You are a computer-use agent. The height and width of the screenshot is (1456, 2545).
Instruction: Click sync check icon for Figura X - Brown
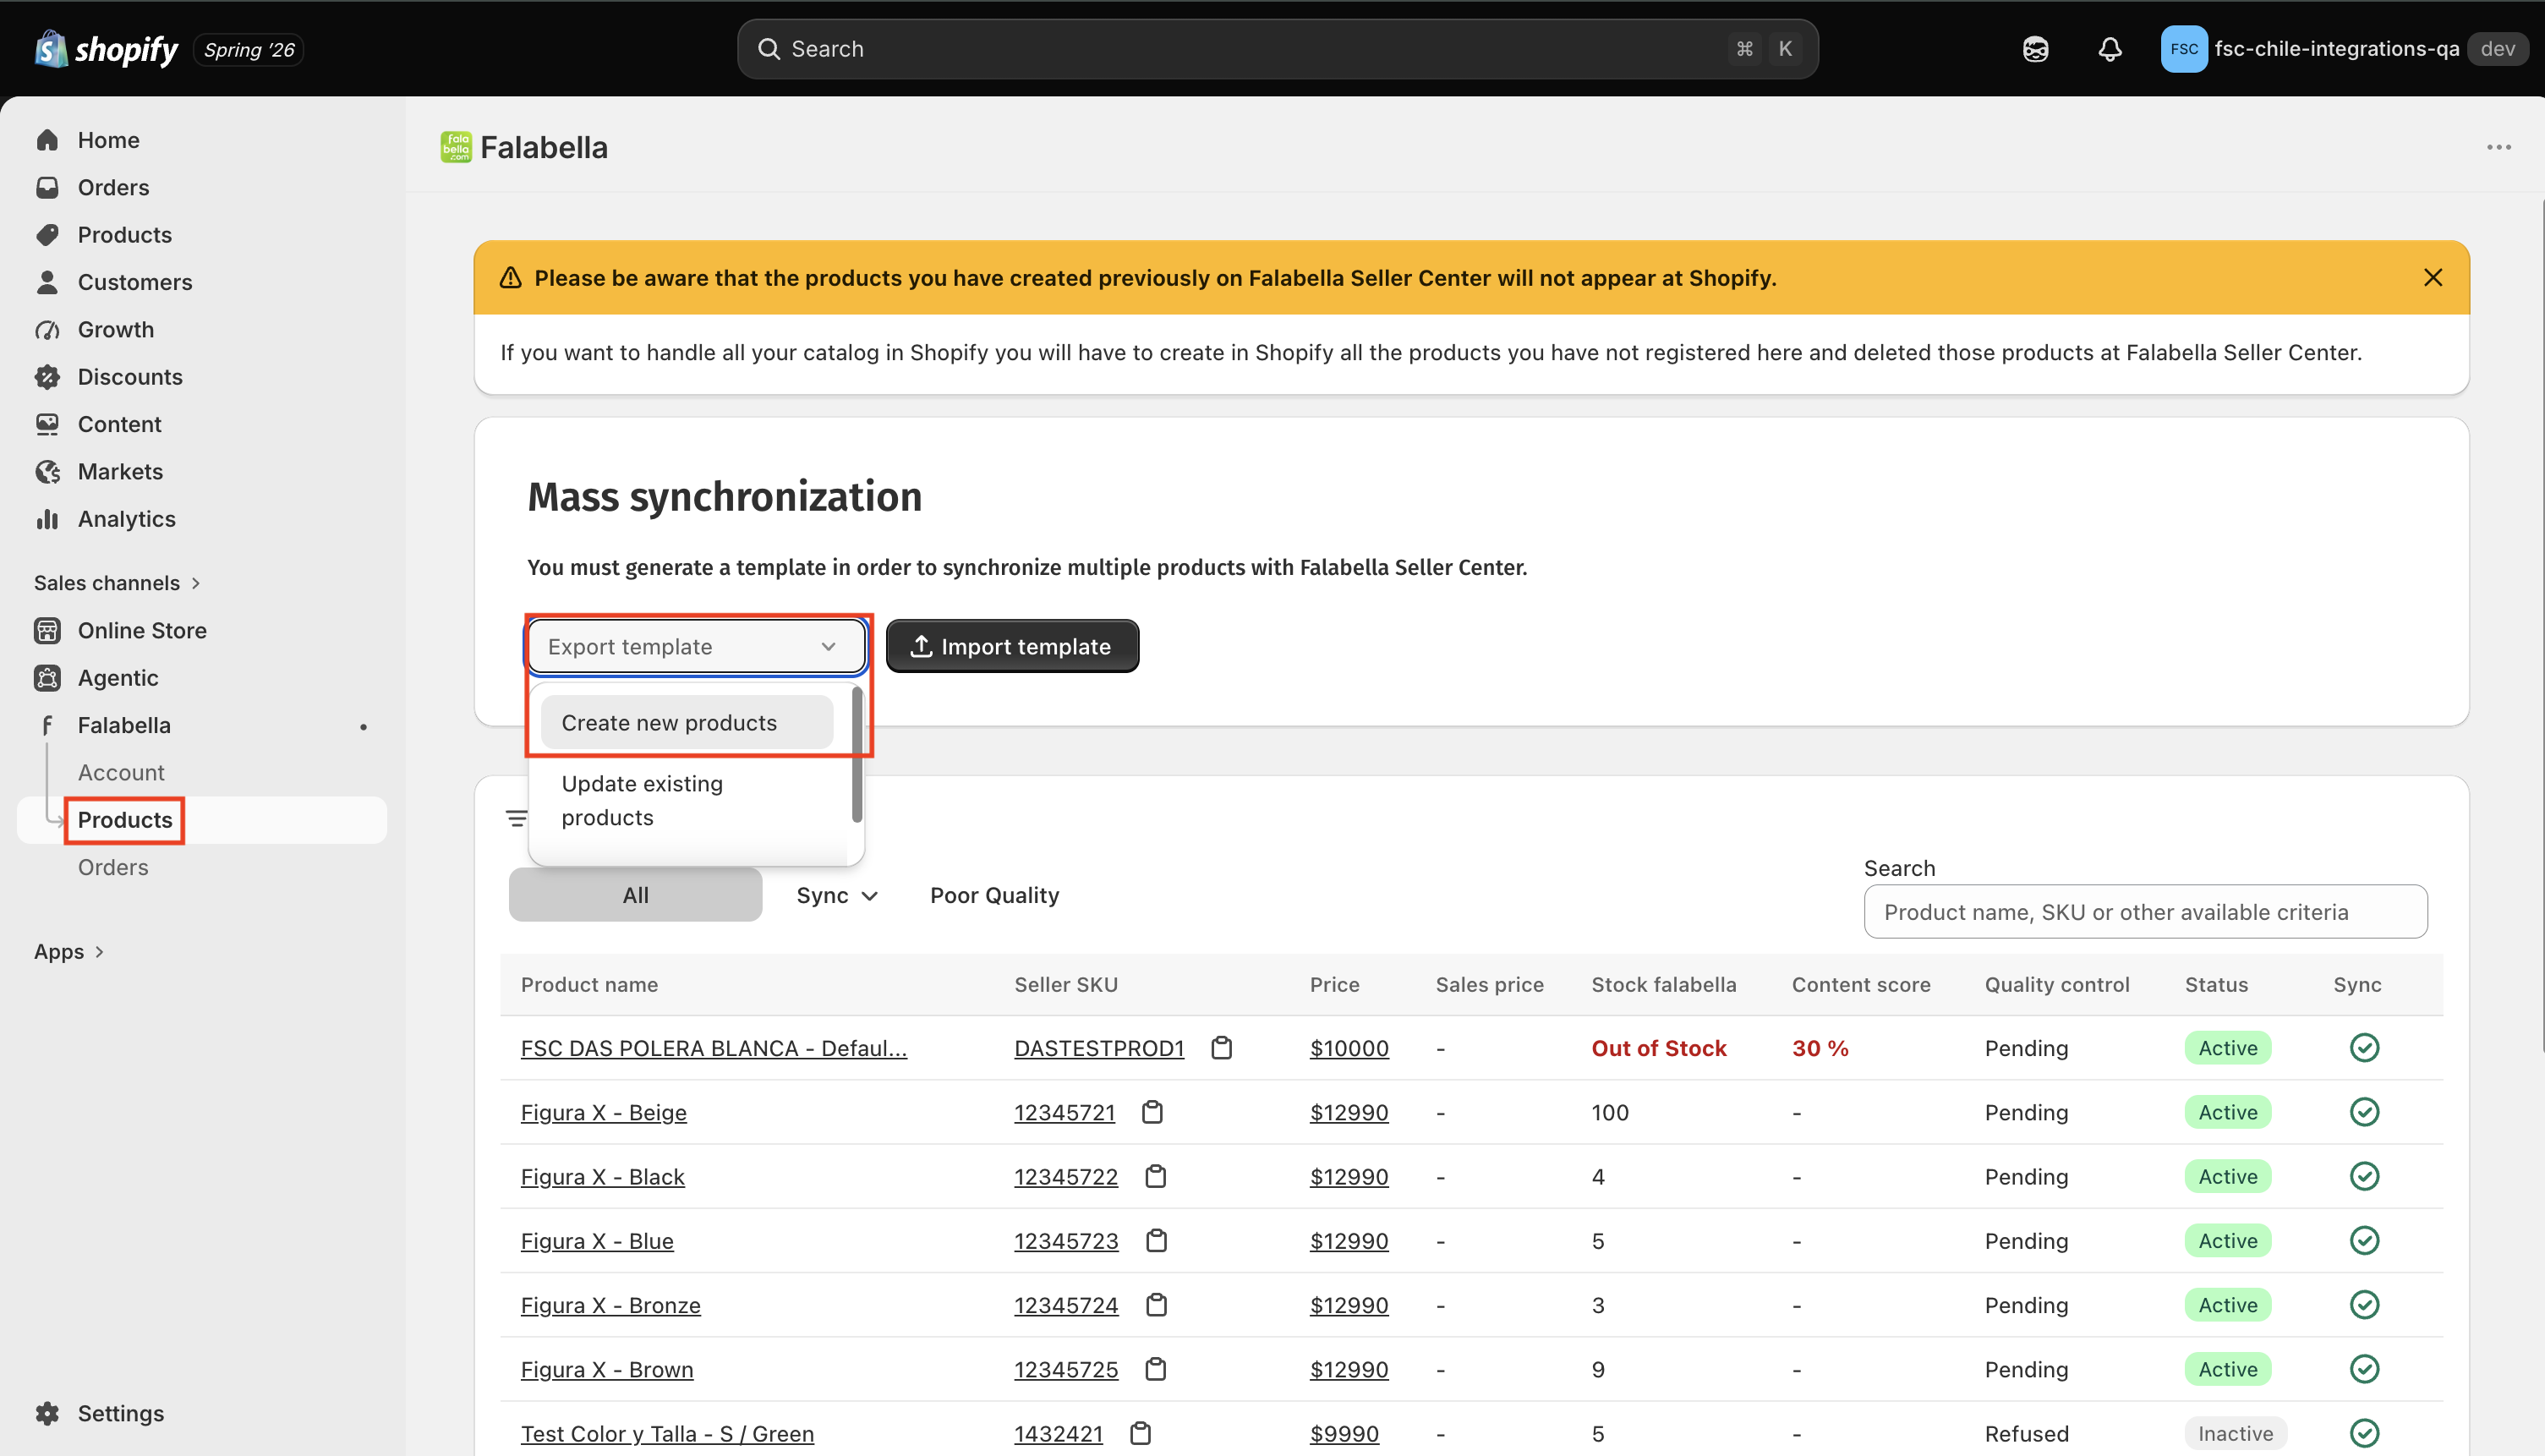2364,1368
